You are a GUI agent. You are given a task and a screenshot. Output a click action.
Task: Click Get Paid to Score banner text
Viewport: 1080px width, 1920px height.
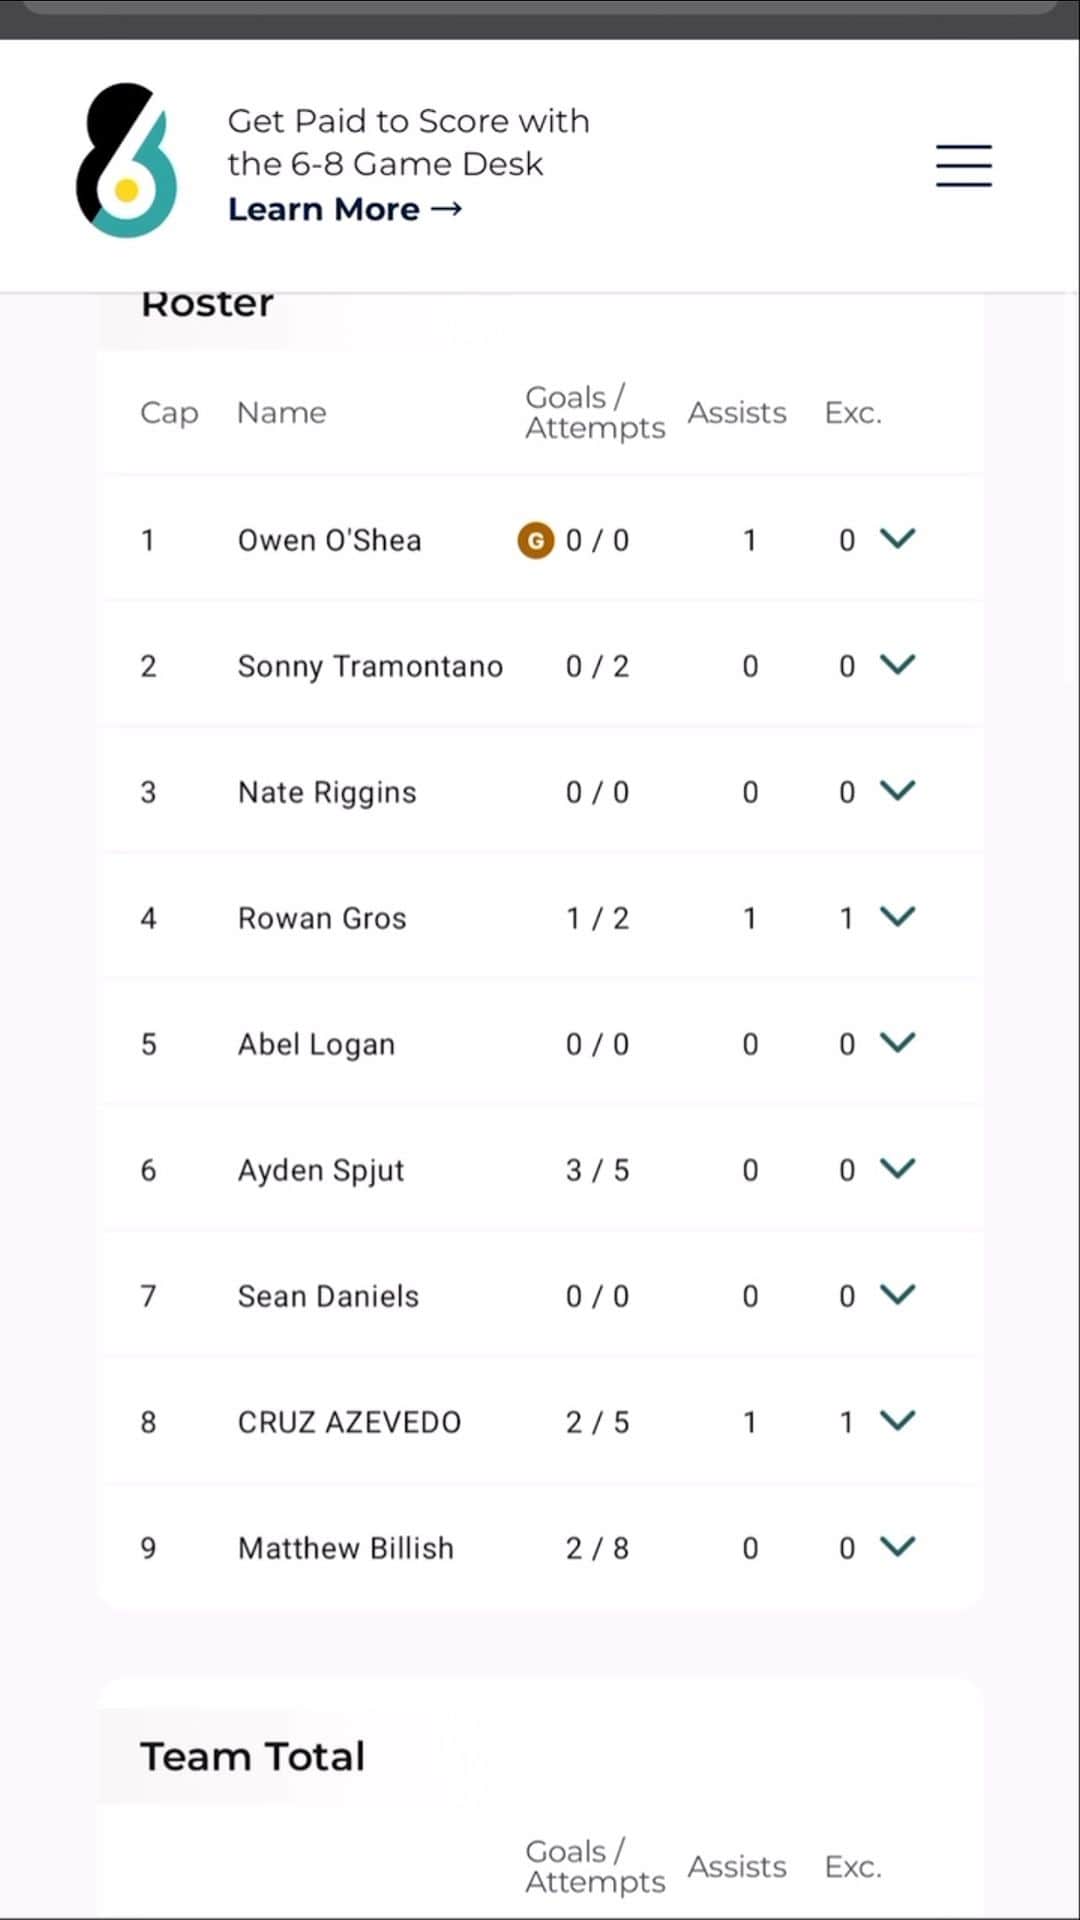[x=408, y=142]
